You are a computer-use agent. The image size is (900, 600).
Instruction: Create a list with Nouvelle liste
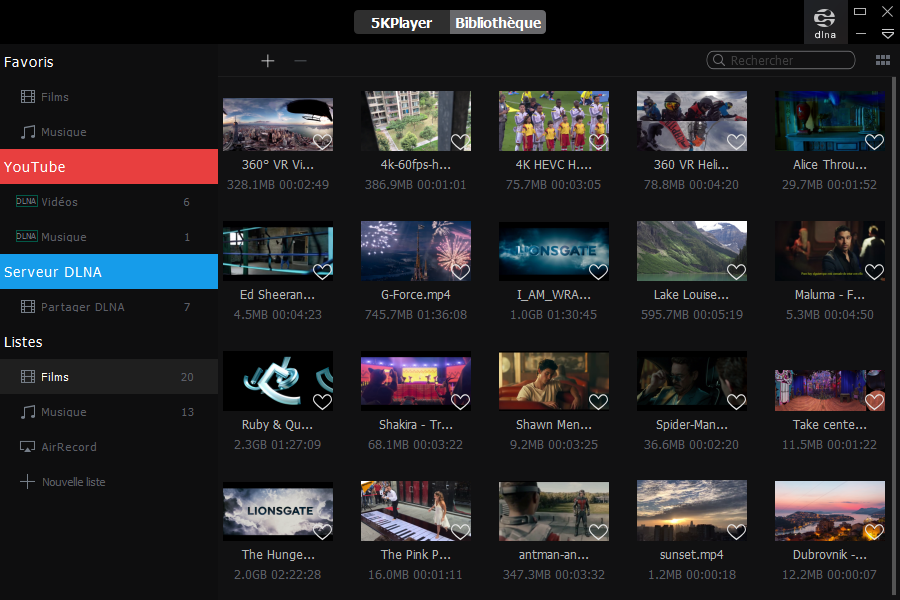72,482
